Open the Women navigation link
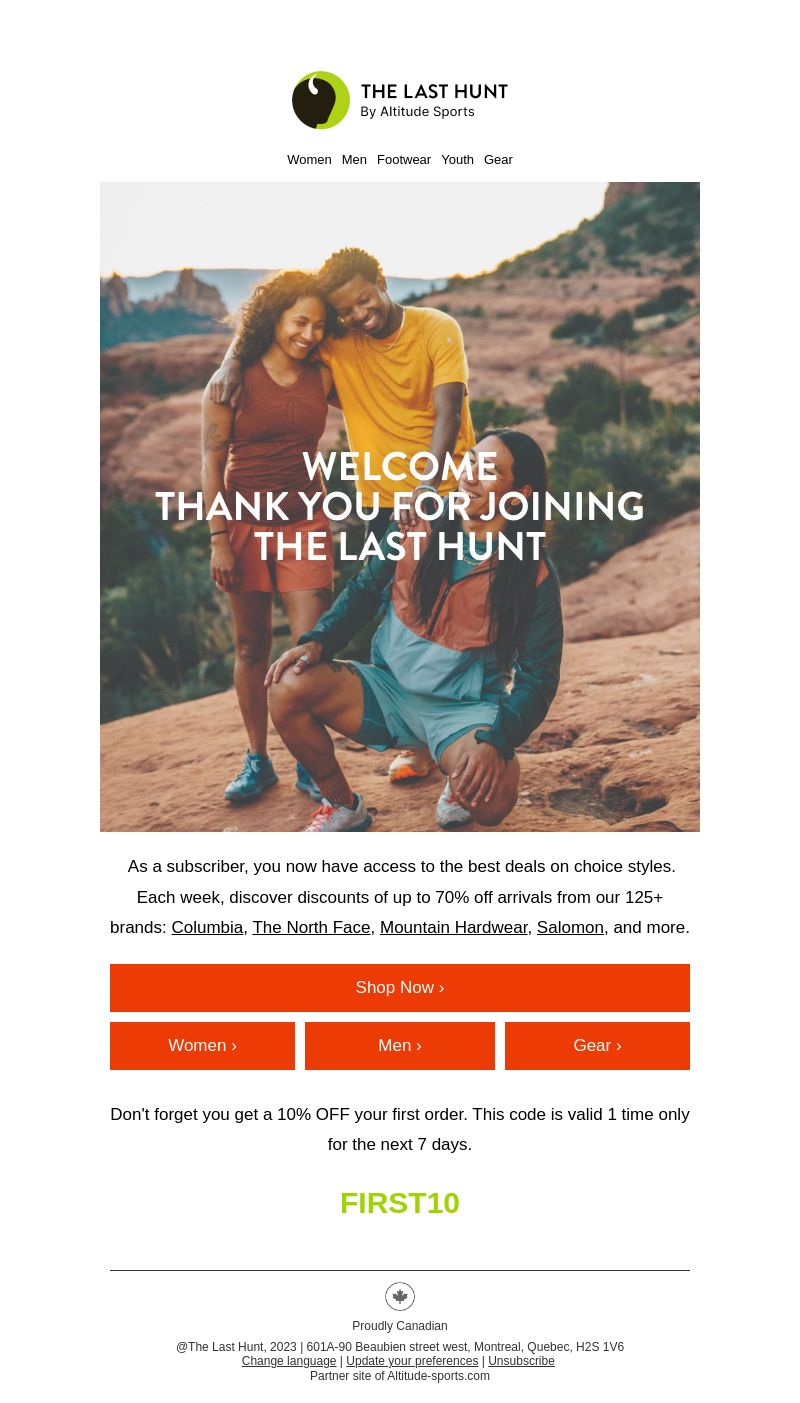Screen dimensions: 800x1403 click(309, 160)
